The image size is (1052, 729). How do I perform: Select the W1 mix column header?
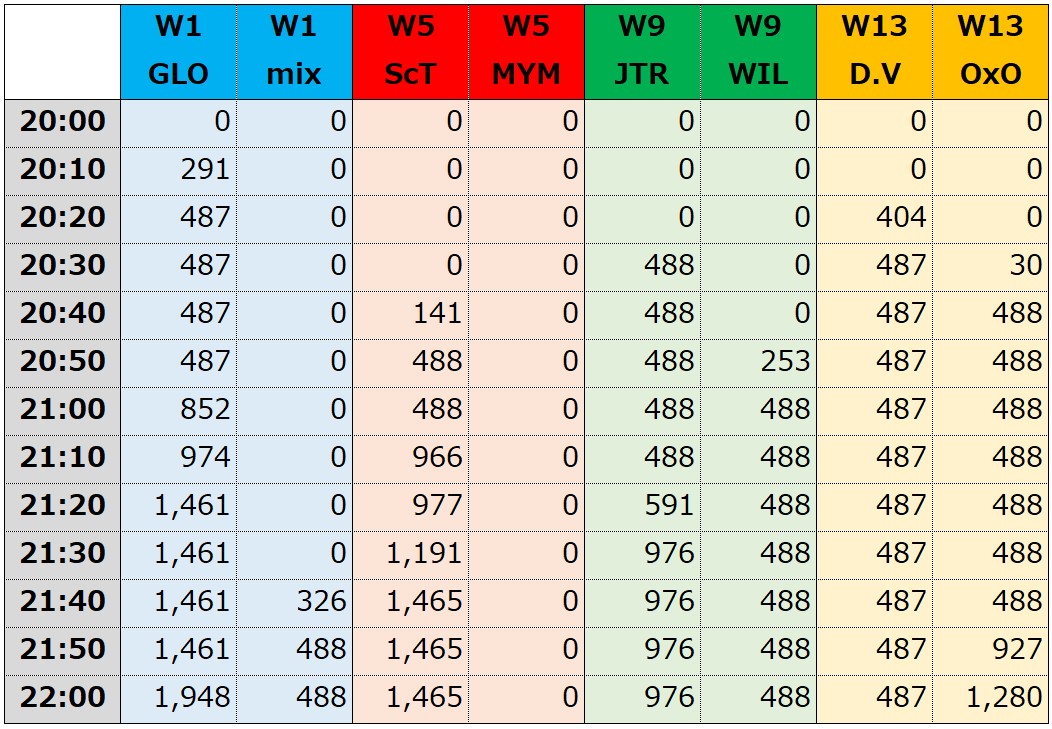coord(295,52)
